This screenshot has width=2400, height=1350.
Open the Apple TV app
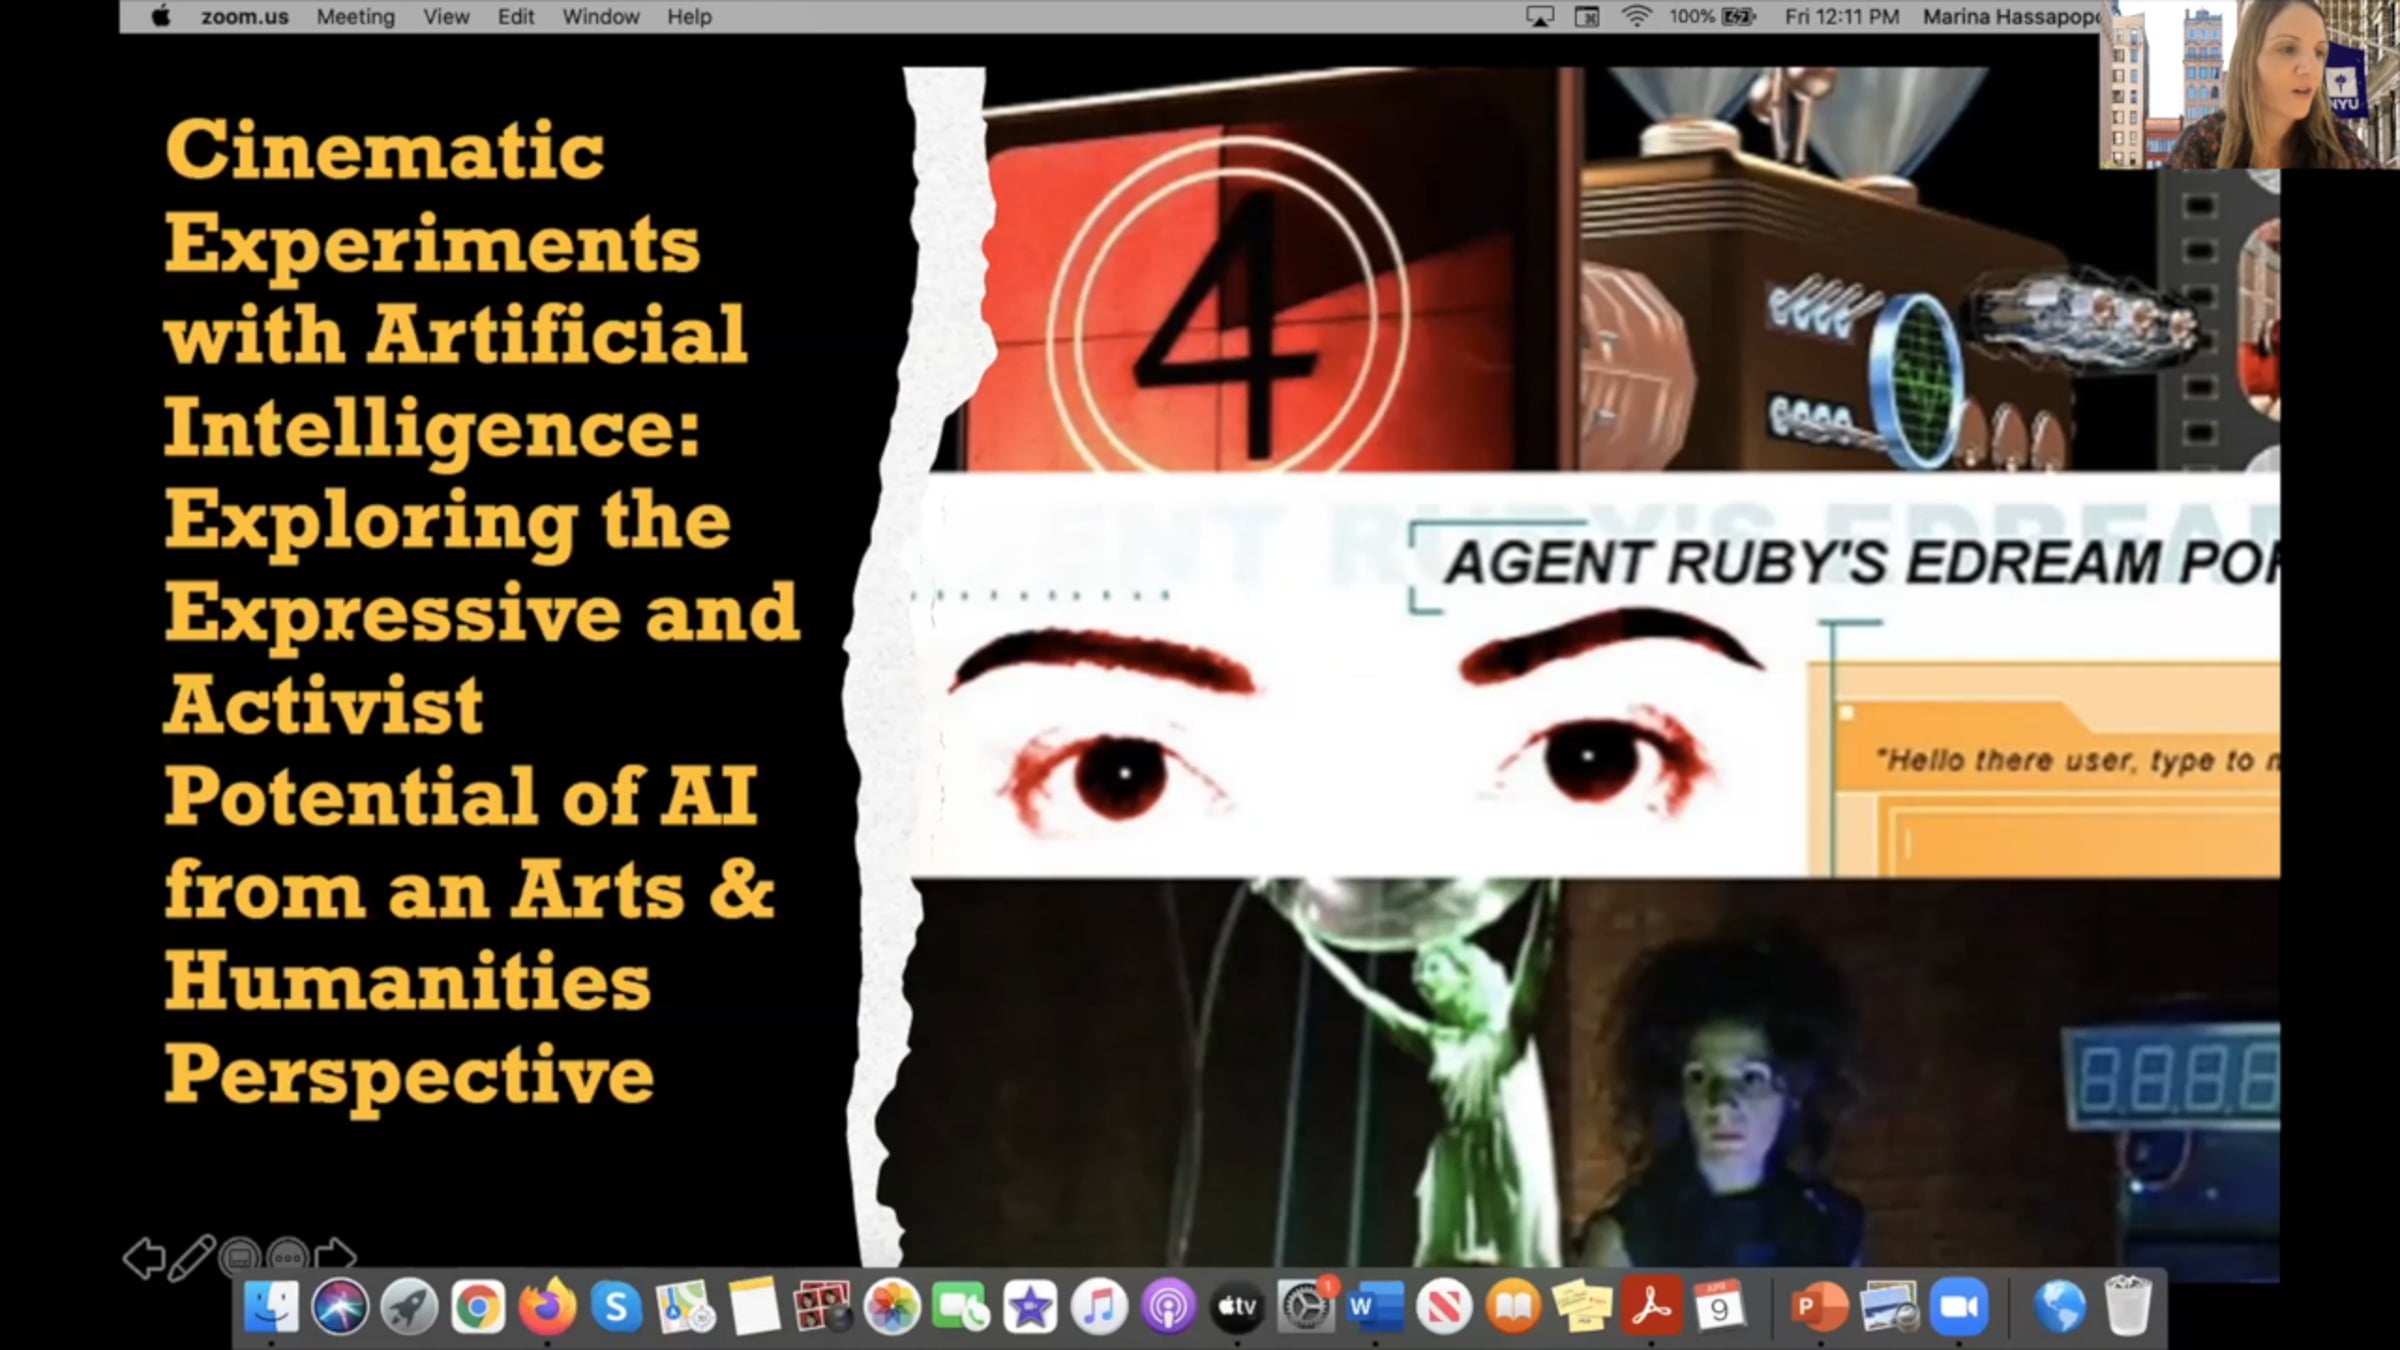pos(1237,1307)
